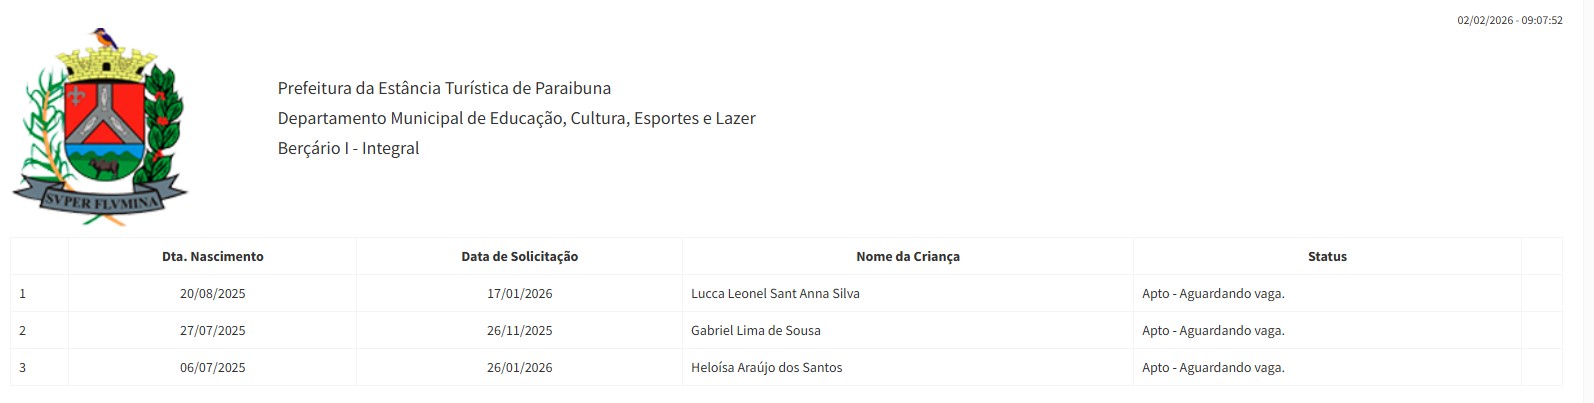Screen dimensions: 1594x403
Task: Click the status of Lucca Leonel's row
Action: tap(1213, 294)
